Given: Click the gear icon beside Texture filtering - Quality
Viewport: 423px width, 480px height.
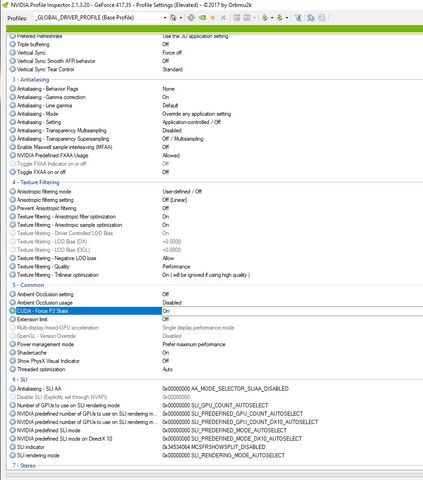Looking at the screenshot, I should 13,266.
